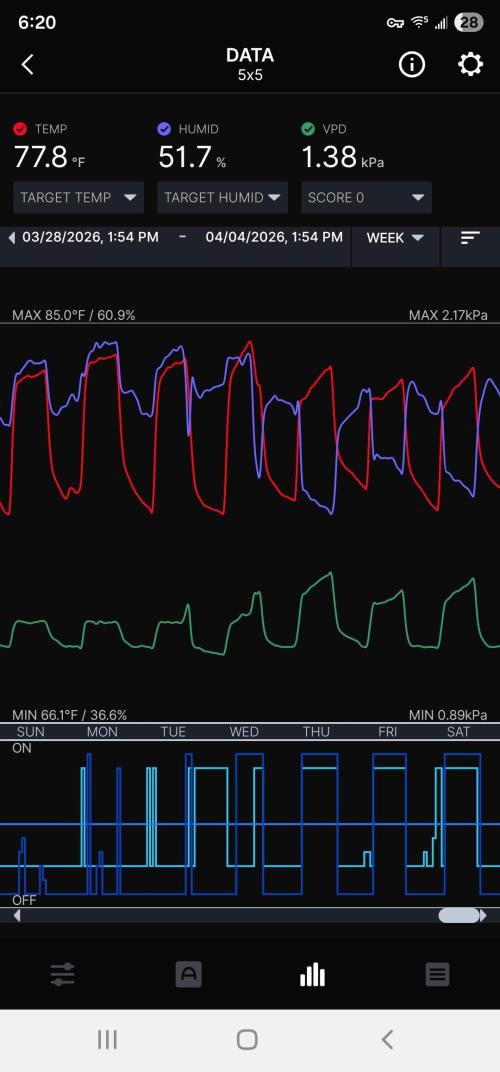Viewport: 500px width, 1072px height.
Task: Click the MAX 85.0°F / 60.9% label
Action: click(x=74, y=315)
